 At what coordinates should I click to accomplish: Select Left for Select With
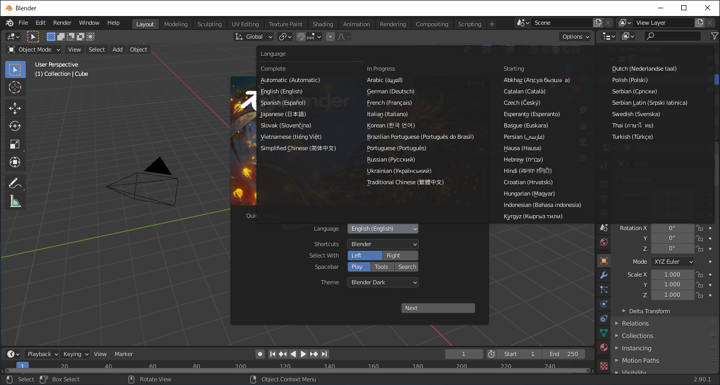365,255
